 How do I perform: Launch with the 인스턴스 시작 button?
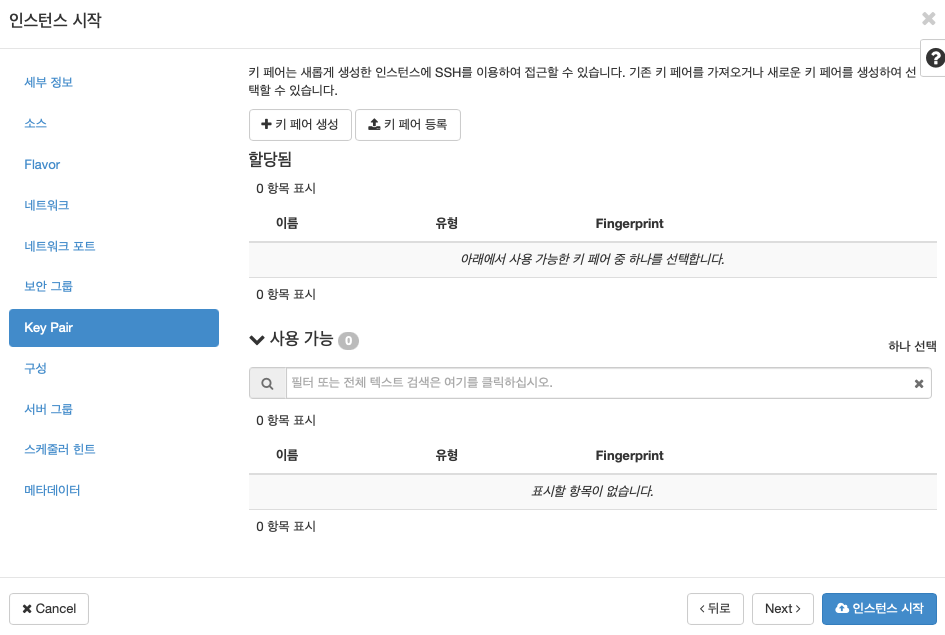(x=879, y=608)
